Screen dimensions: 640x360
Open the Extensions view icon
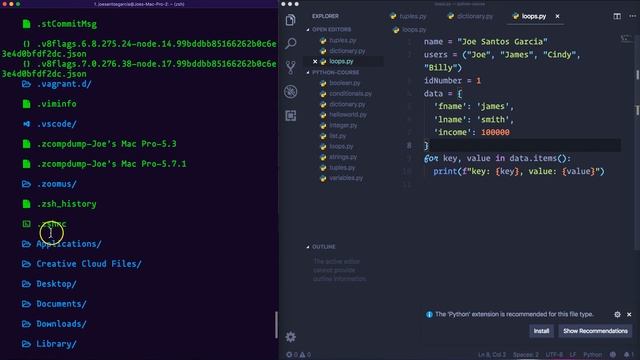[x=290, y=116]
